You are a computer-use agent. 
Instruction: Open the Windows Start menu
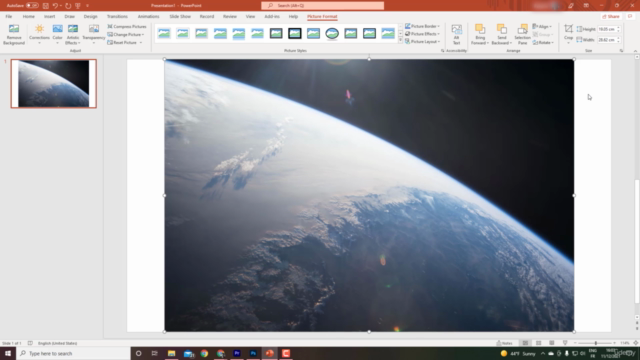pos(8,353)
